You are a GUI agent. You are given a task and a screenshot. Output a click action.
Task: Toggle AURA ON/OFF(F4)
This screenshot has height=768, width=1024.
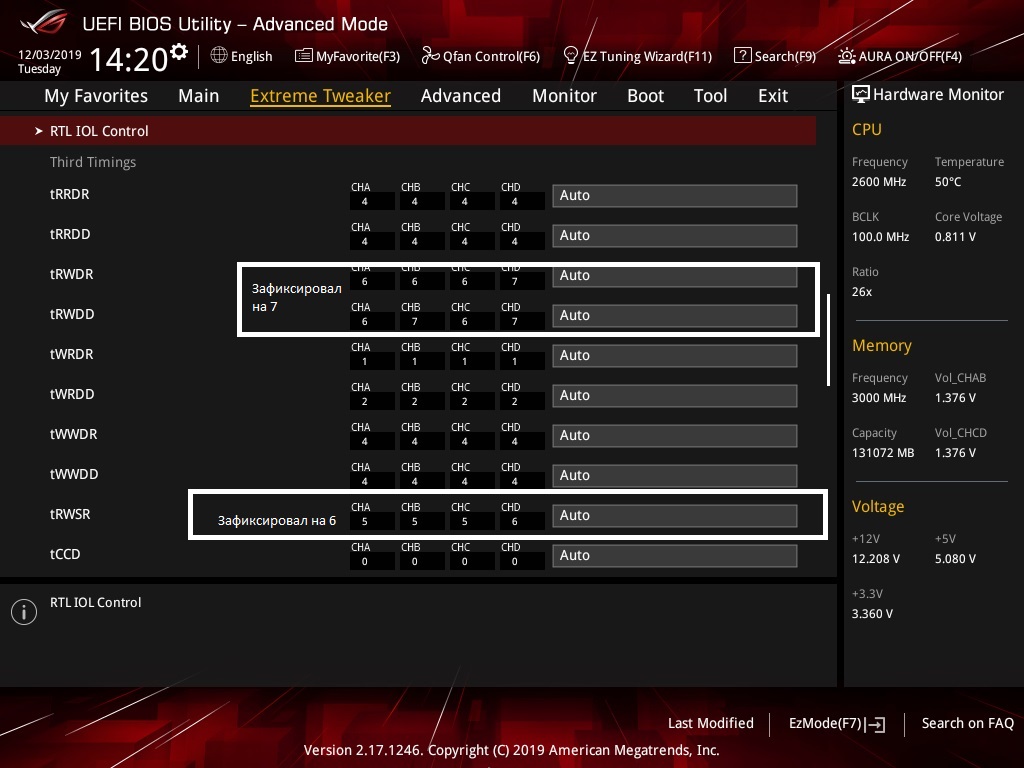tap(910, 56)
